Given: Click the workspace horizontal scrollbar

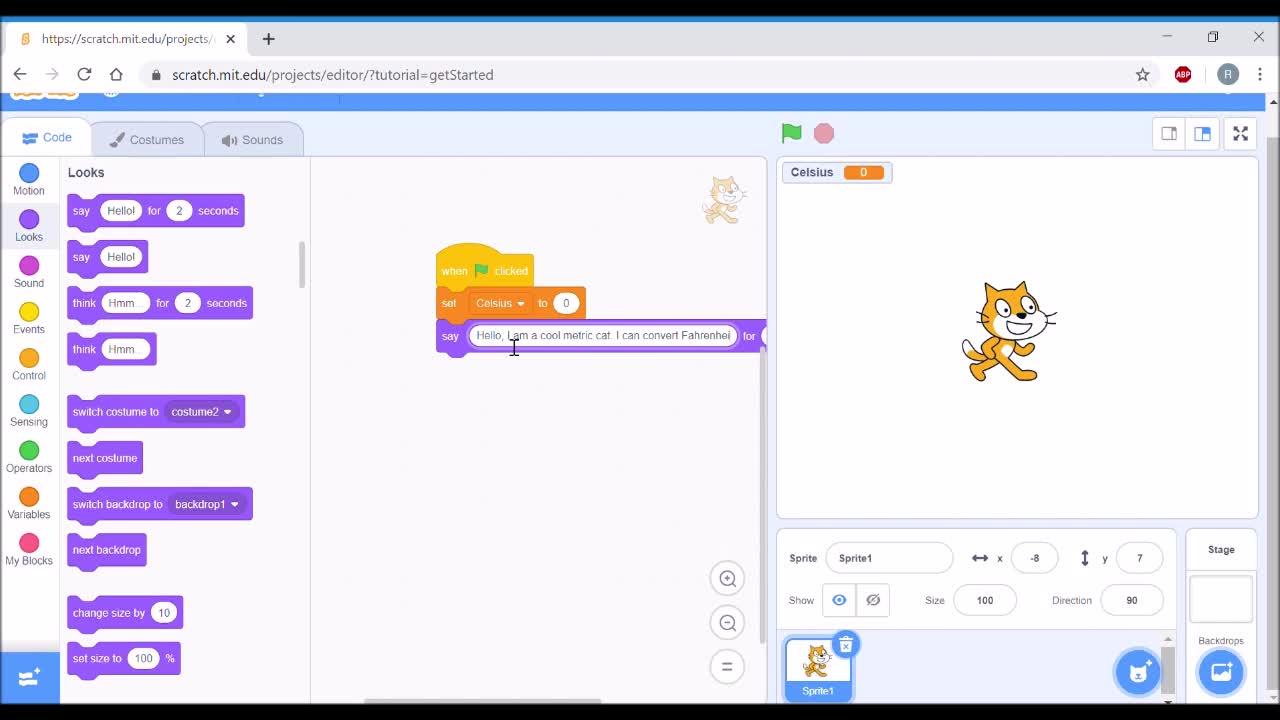Looking at the screenshot, I should [482, 701].
